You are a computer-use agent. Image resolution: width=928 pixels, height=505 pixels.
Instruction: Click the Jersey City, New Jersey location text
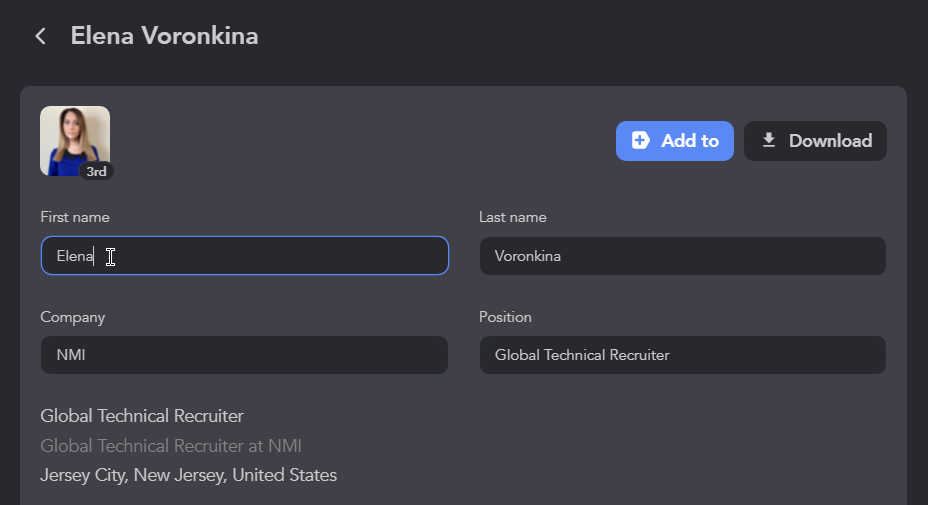tap(188, 475)
